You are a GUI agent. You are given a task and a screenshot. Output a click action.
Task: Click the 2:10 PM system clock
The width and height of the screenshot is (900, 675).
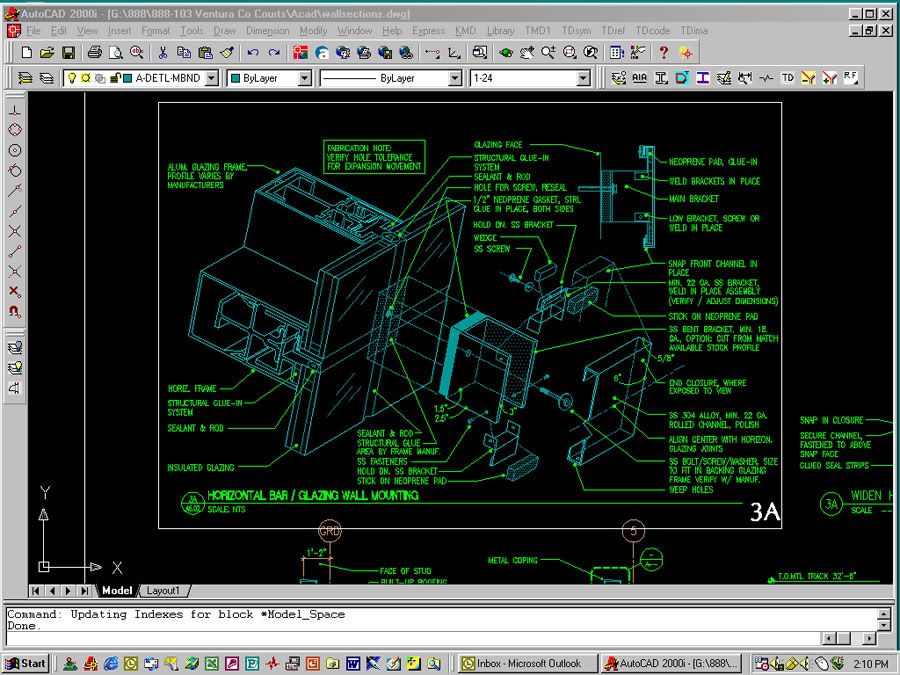click(870, 664)
